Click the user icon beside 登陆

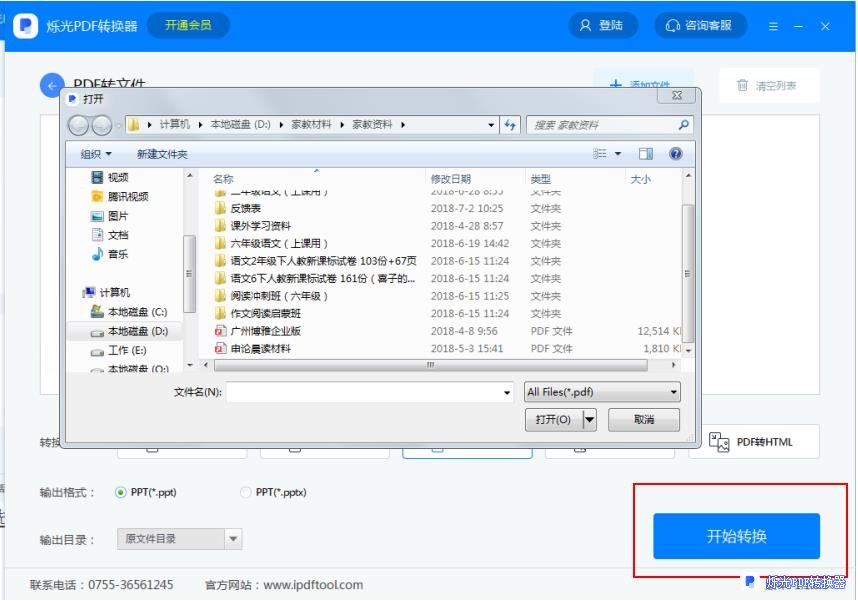pyautogui.click(x=585, y=25)
